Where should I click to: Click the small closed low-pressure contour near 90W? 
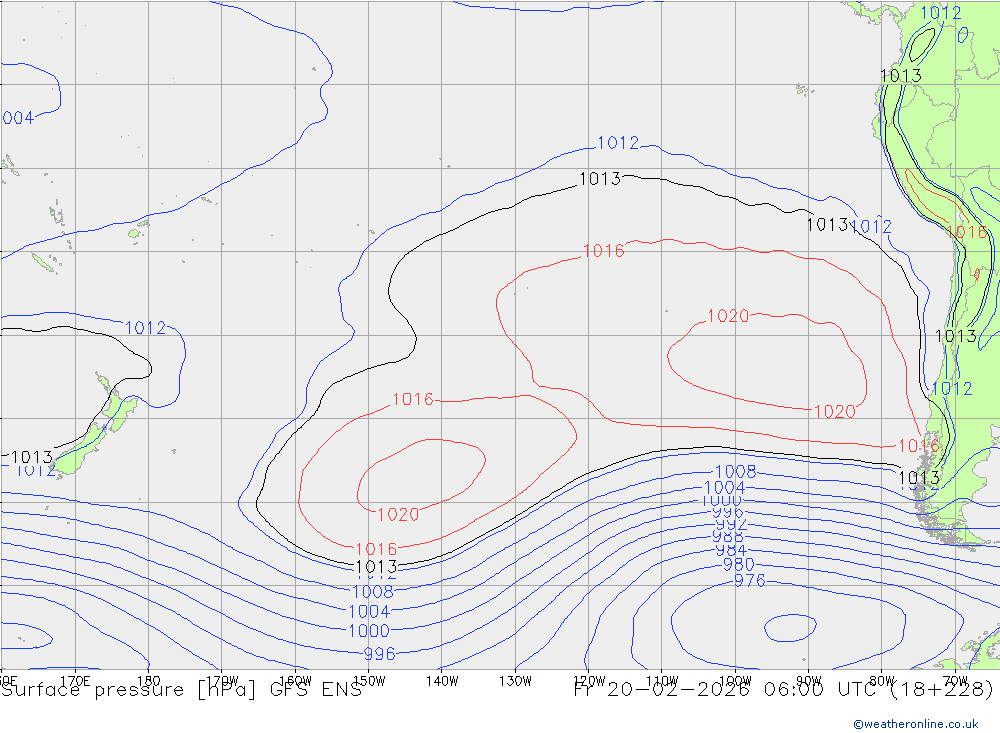point(791,627)
